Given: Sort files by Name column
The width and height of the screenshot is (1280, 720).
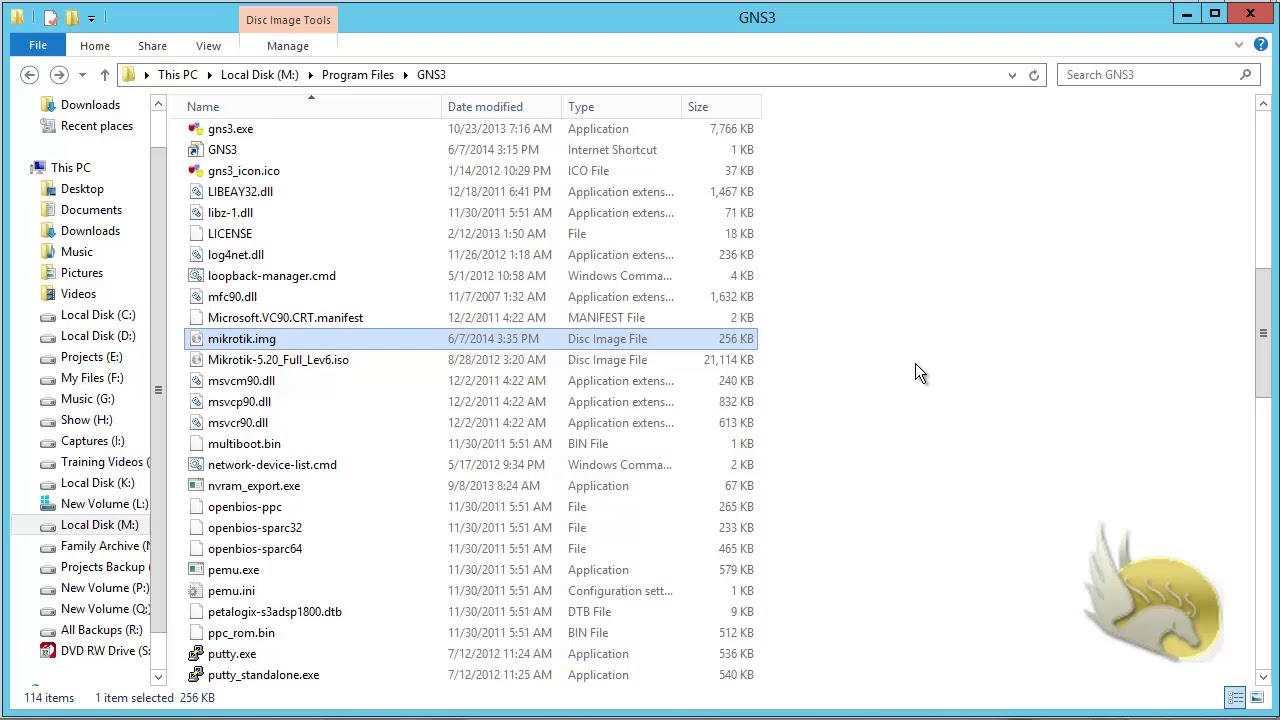Looking at the screenshot, I should [311, 107].
